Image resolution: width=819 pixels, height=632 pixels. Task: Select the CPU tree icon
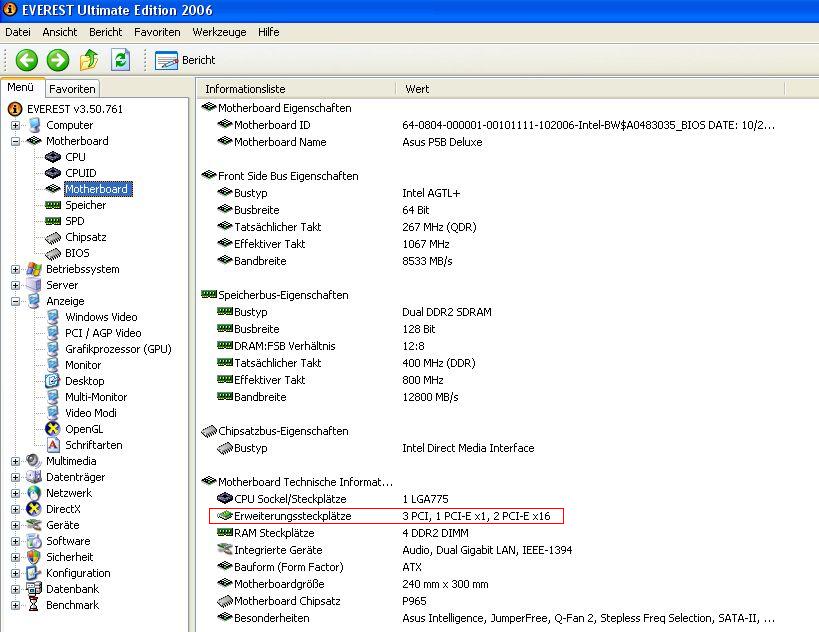pos(53,157)
